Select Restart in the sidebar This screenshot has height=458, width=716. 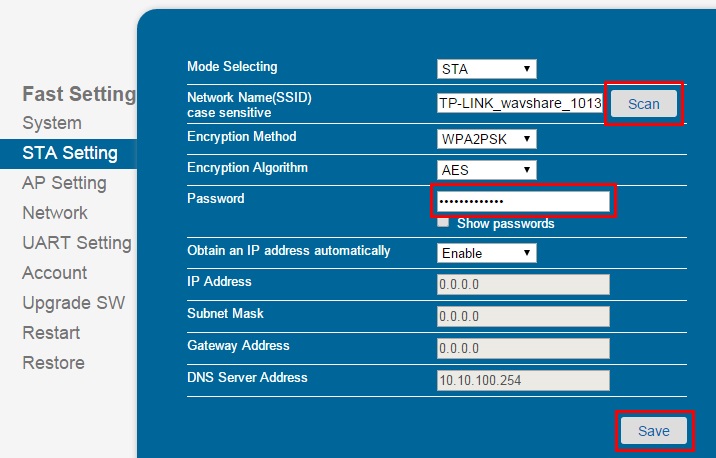[51, 332]
